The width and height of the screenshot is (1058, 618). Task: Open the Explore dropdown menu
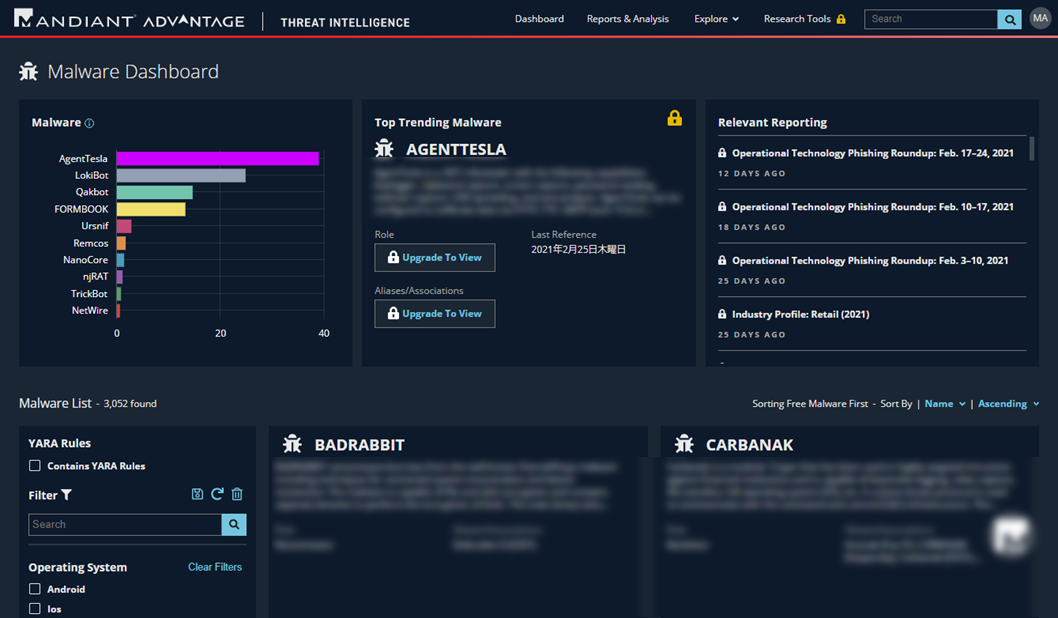coord(717,19)
